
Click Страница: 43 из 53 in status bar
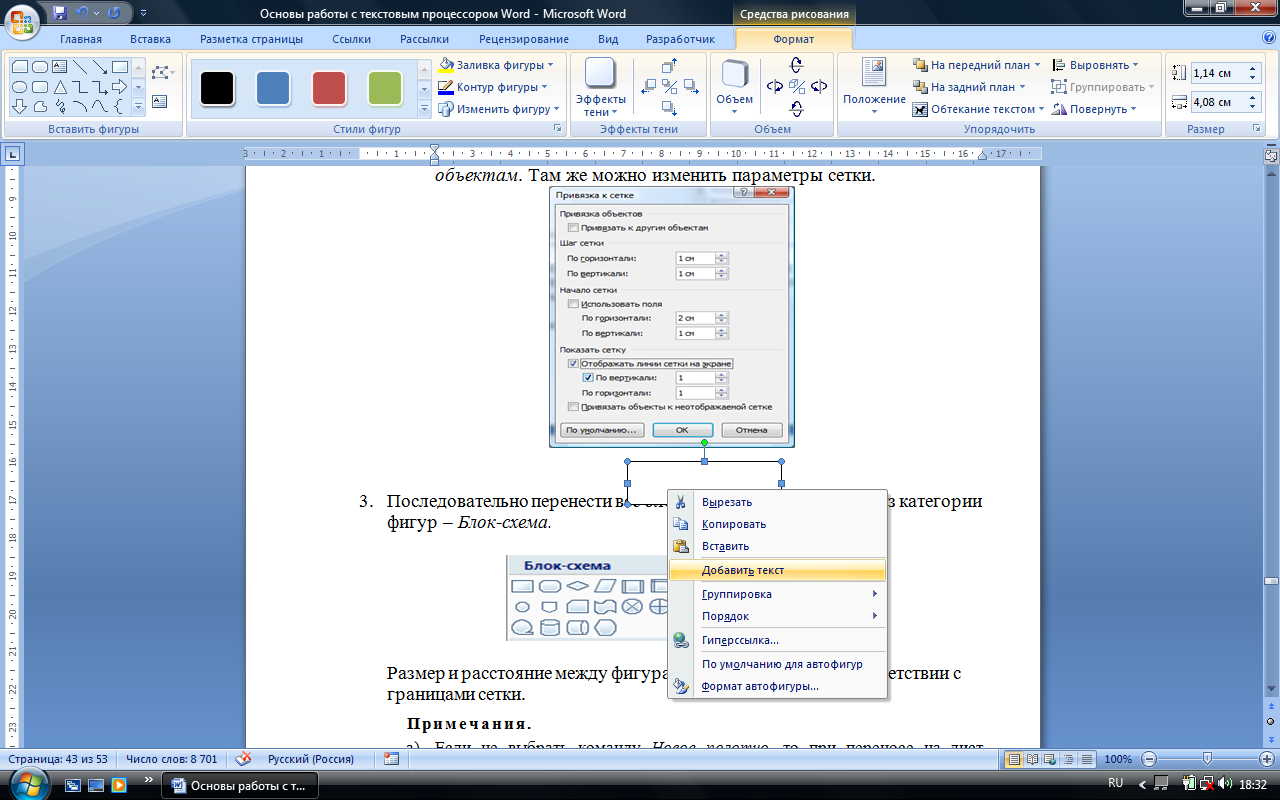coord(58,759)
